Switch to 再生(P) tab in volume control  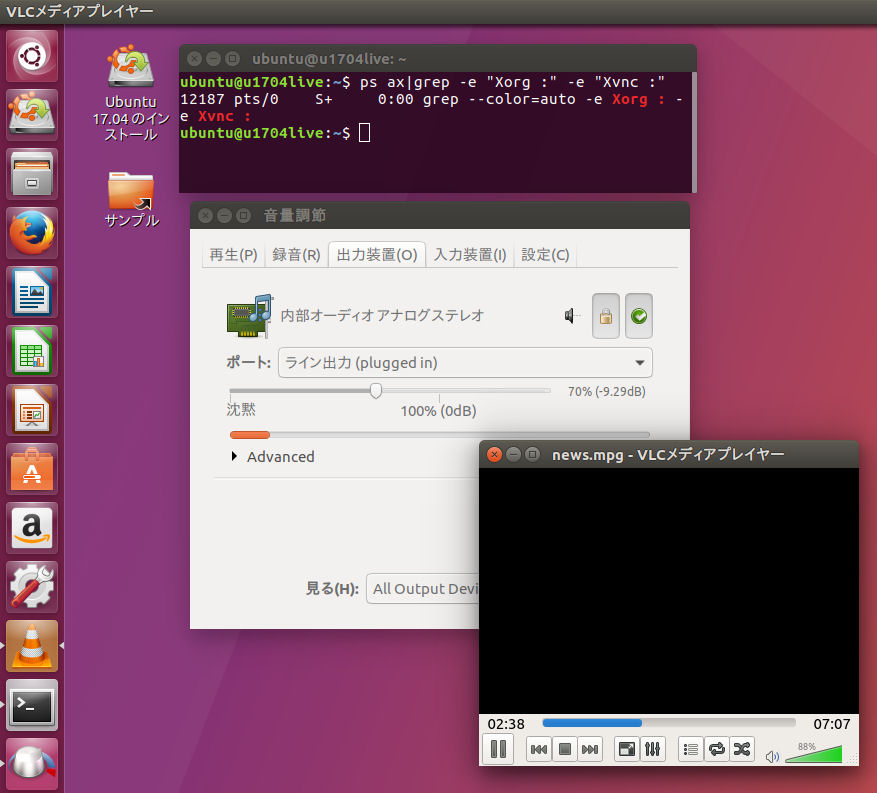[233, 255]
